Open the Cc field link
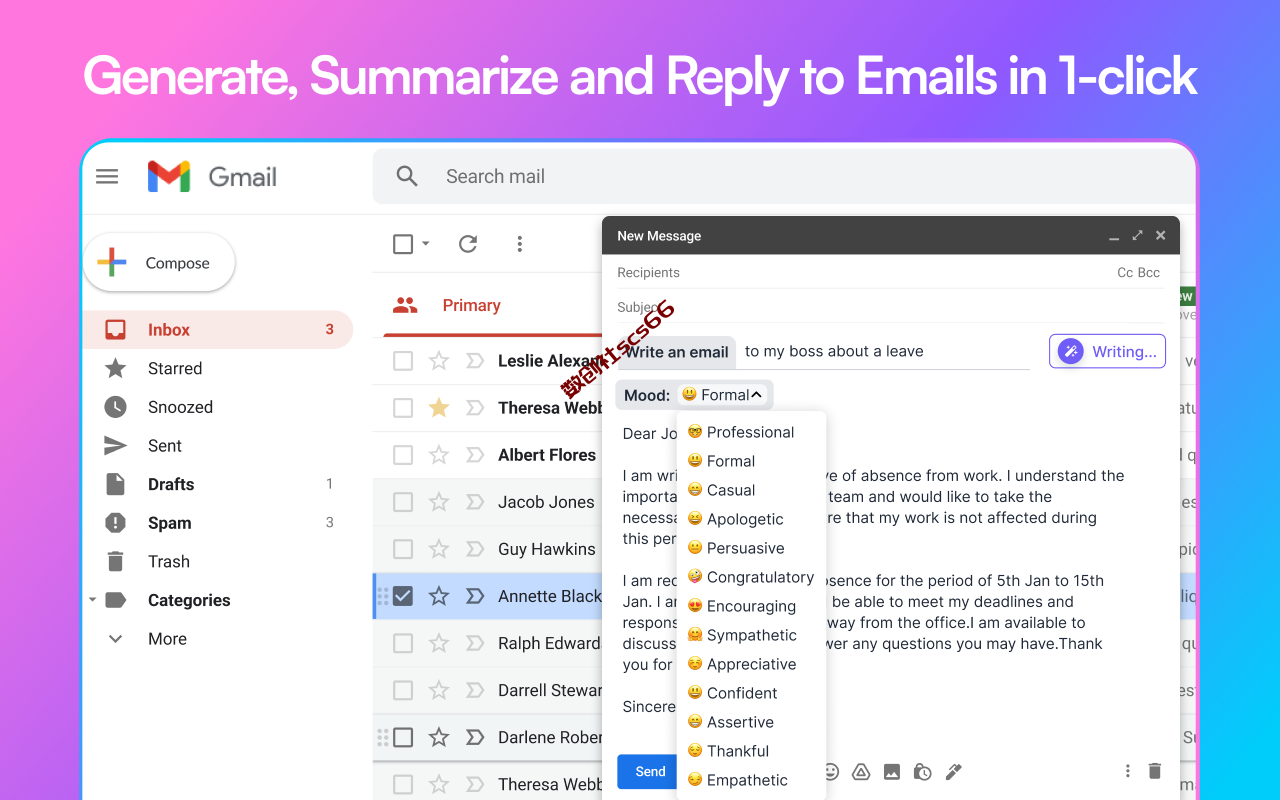1280x800 pixels. coord(1125,272)
